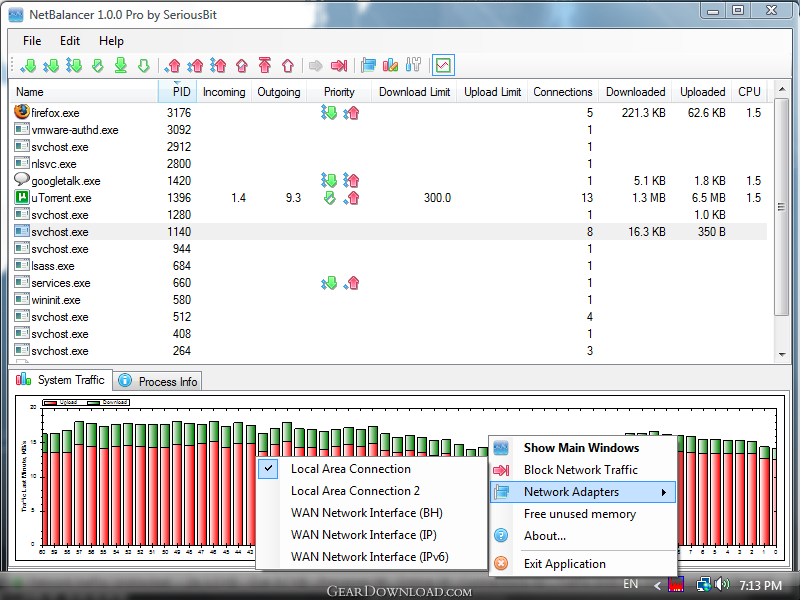Screen dimensions: 800x600
Task: Set high upload priority with three-dot red arrow
Action: point(218,65)
